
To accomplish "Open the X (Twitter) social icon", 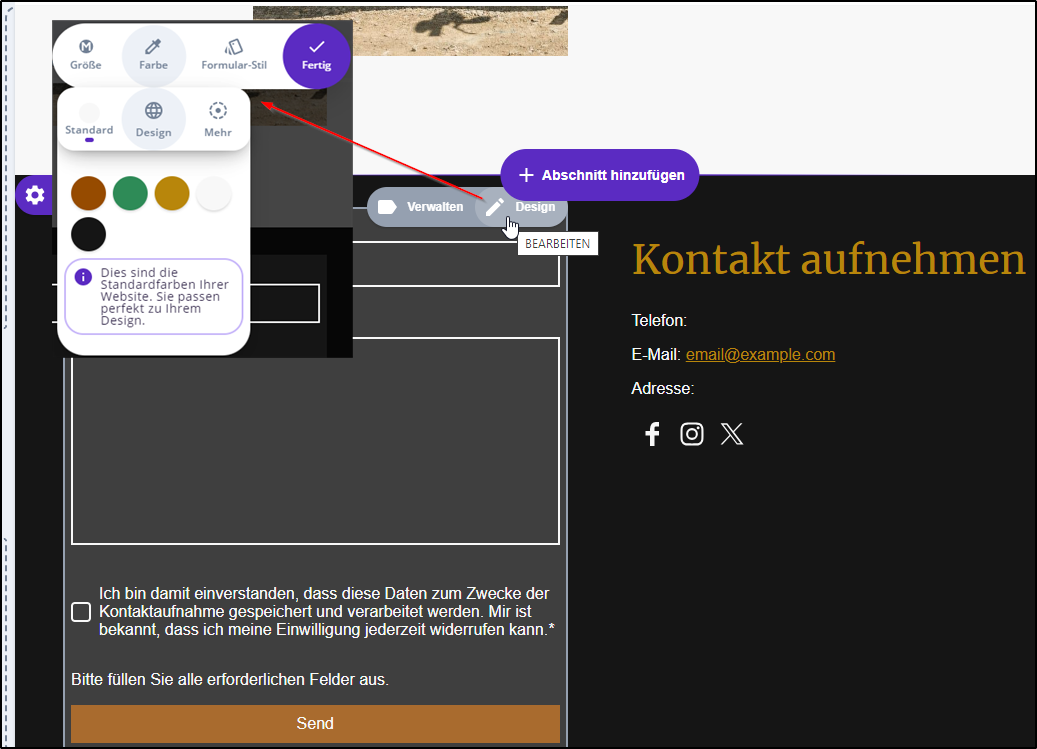I will click(732, 434).
